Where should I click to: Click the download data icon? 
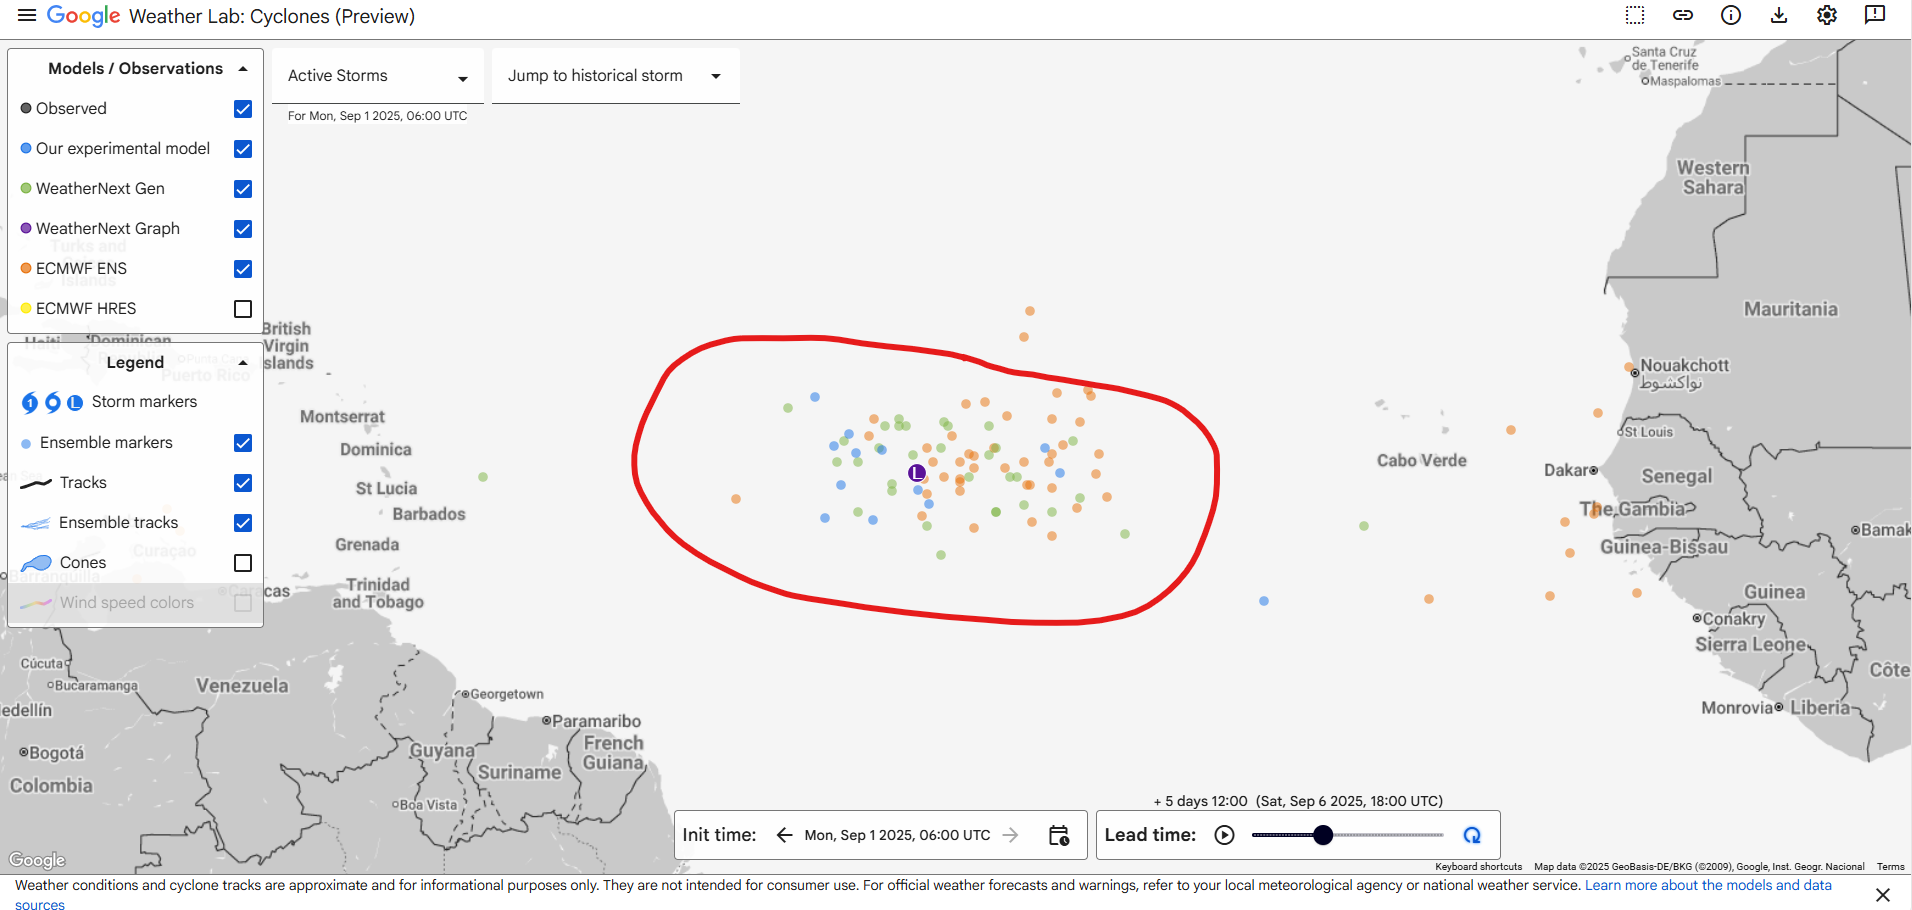(1779, 15)
